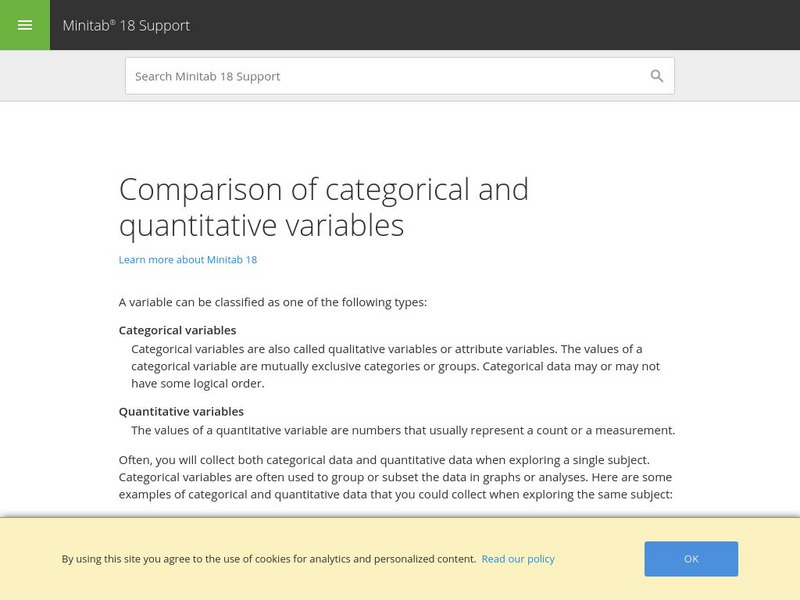The width and height of the screenshot is (800, 600).
Task: Select the bold Categorical variables term
Action: [177, 330]
